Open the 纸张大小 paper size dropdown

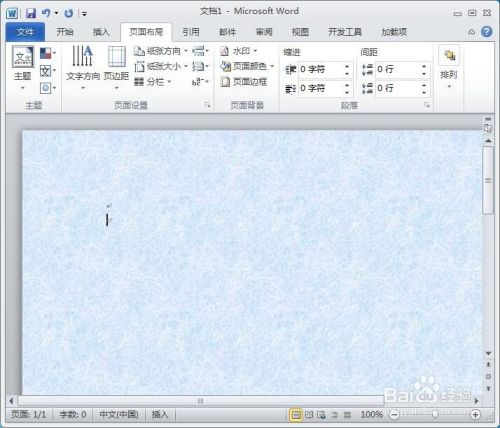pos(161,66)
